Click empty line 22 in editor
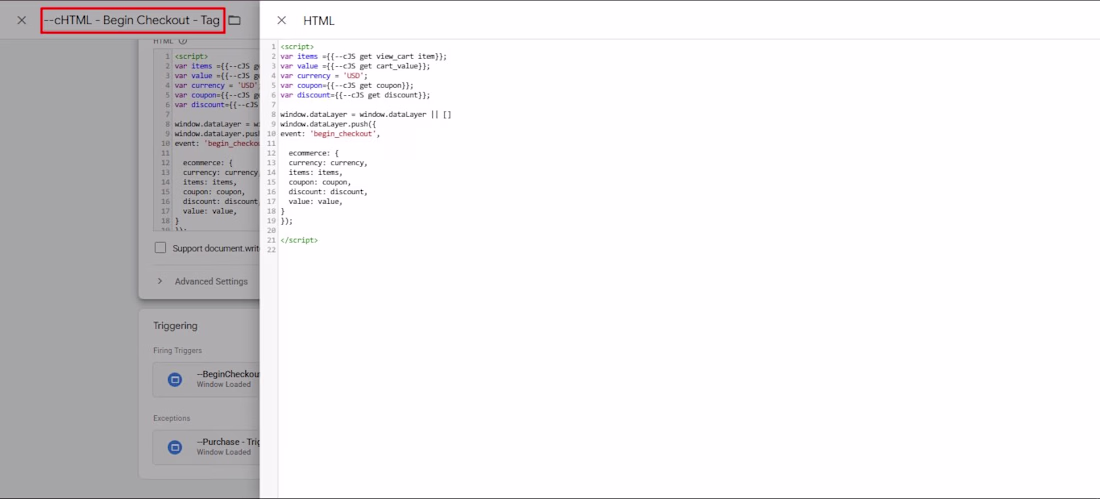The image size is (1100, 499). (689, 250)
